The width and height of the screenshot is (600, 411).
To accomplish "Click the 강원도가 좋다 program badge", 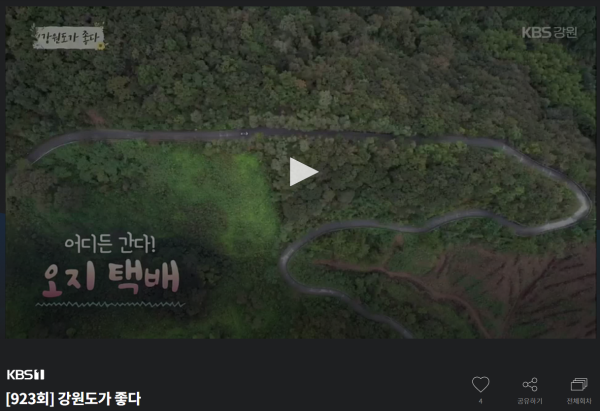I will pyautogui.click(x=69, y=37).
